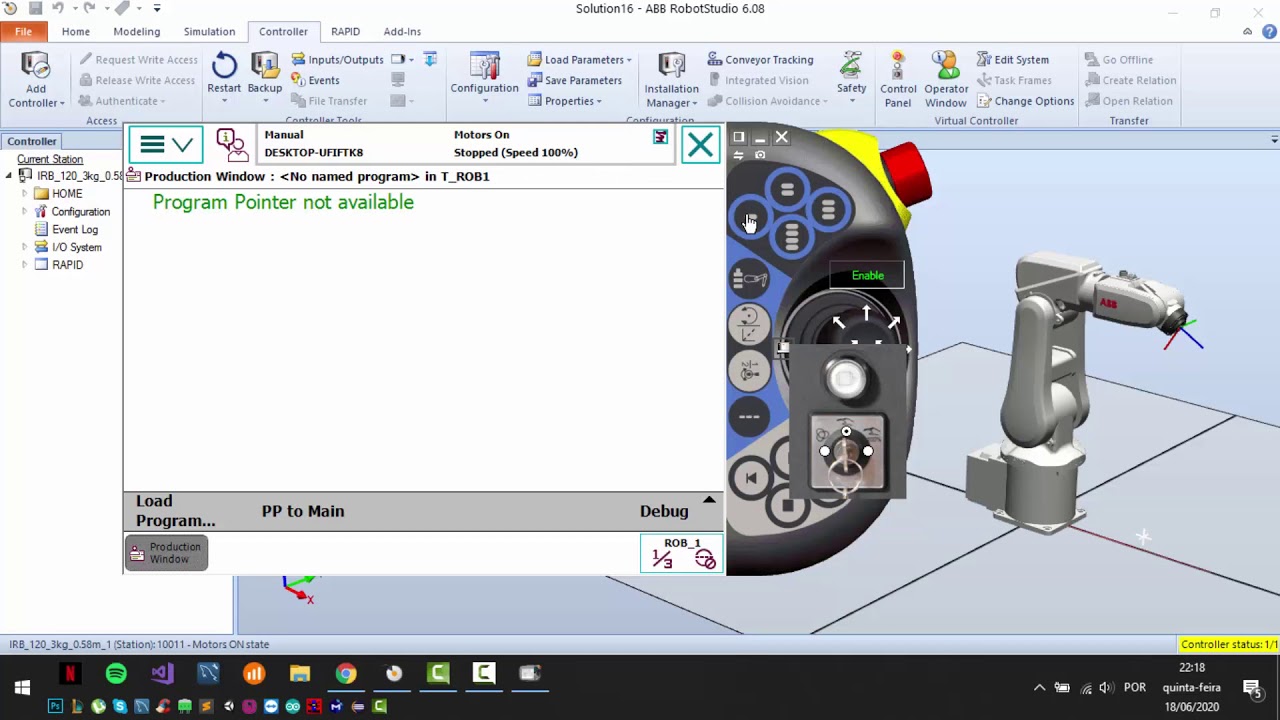Collapse the IRB_120 controller tree node
Image resolution: width=1280 pixels, height=720 pixels.
coord(9,176)
